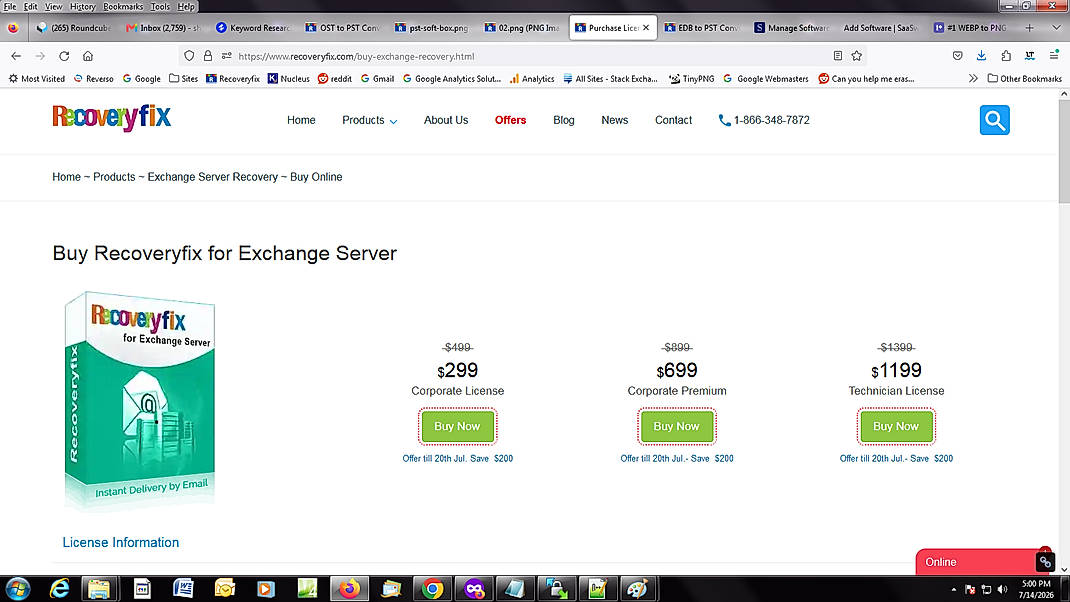Open the browser home page

click(88, 56)
